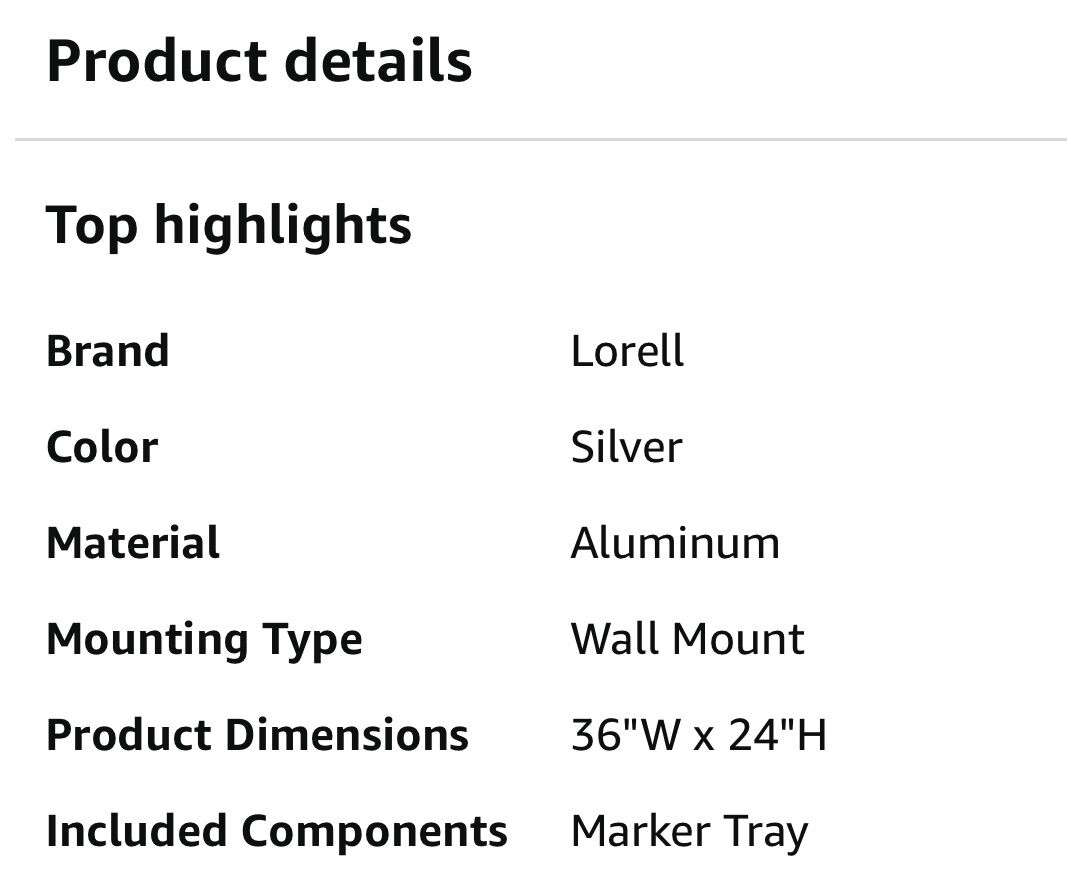
Task: Click the divider line under Product details
Action: pyautogui.click(x=540, y=140)
